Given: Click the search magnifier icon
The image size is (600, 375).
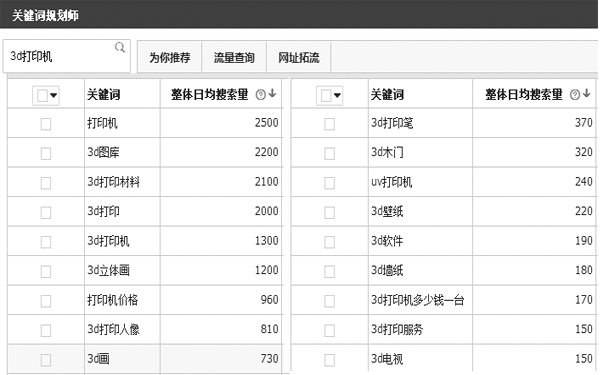Looking at the screenshot, I should 120,47.
